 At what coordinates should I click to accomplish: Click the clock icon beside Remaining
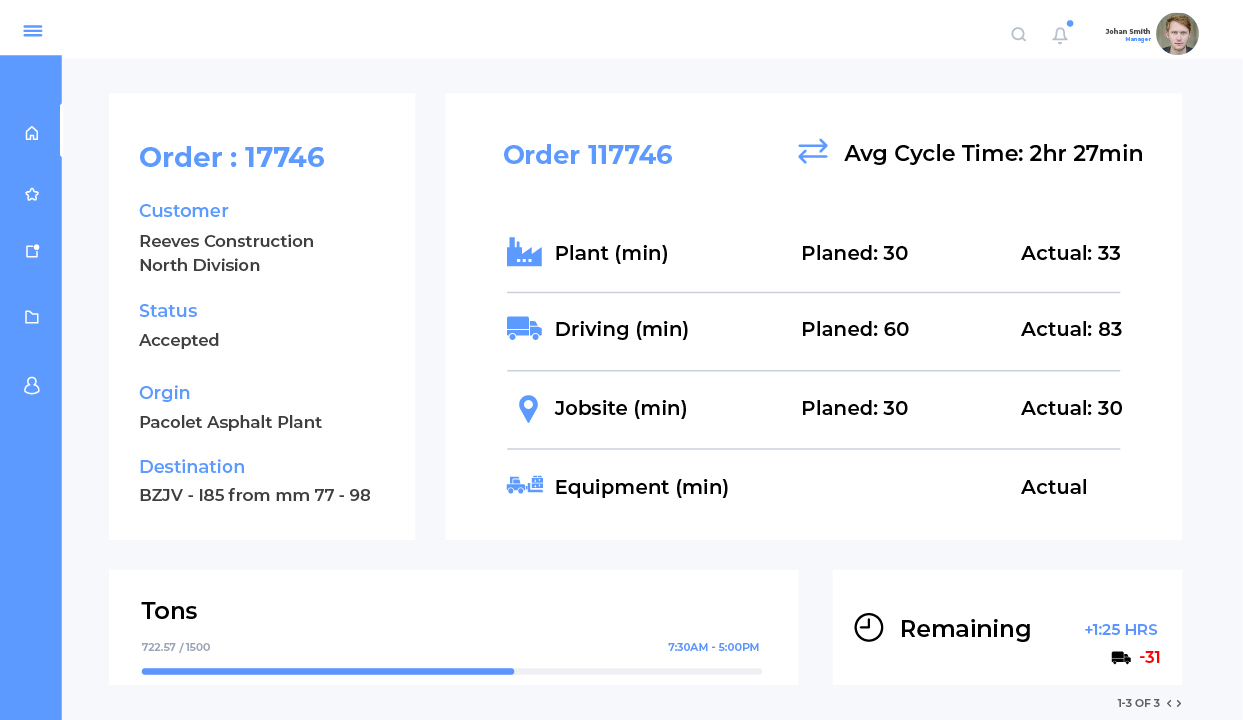click(869, 628)
